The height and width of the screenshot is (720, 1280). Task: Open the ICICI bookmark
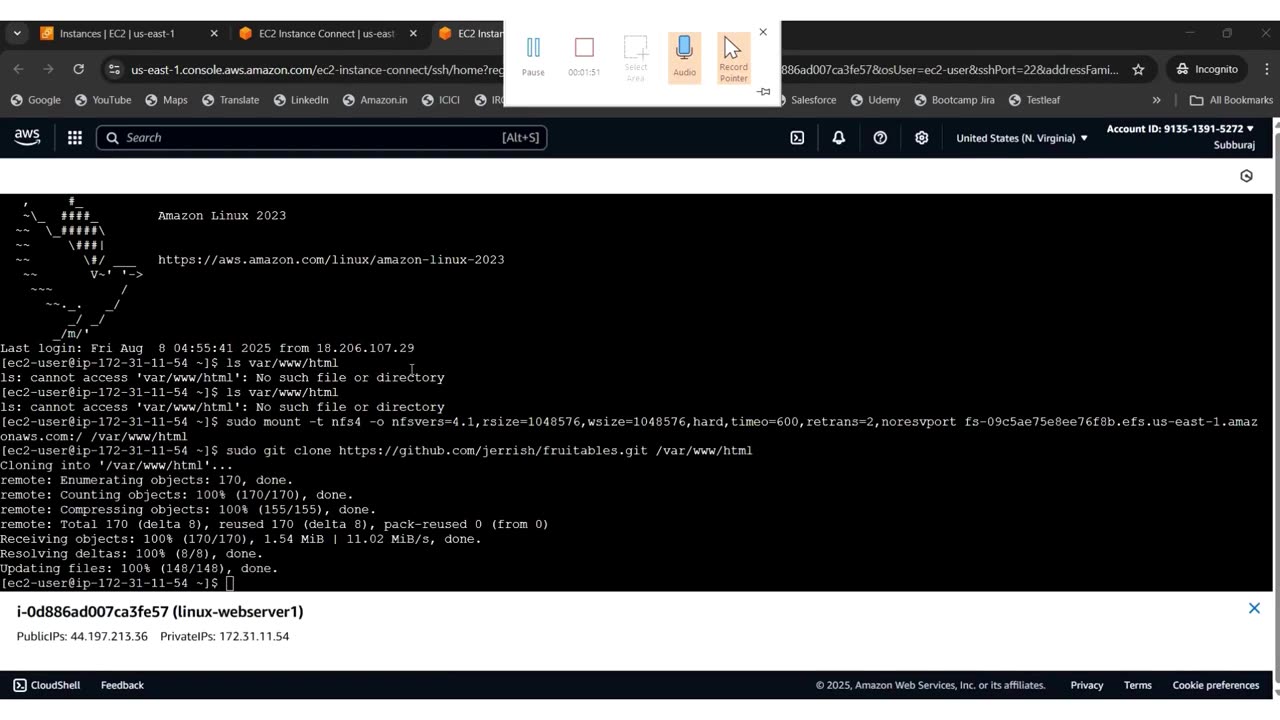pos(441,100)
